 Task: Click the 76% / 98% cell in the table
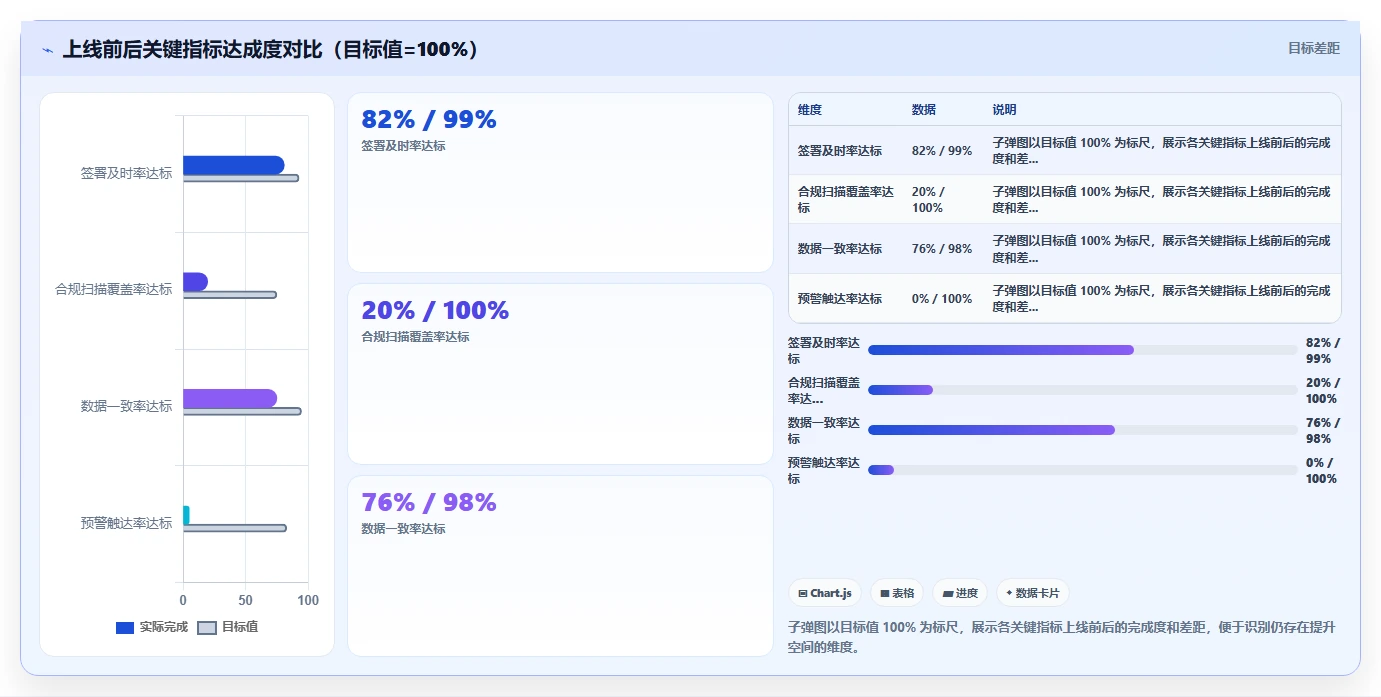pos(942,249)
